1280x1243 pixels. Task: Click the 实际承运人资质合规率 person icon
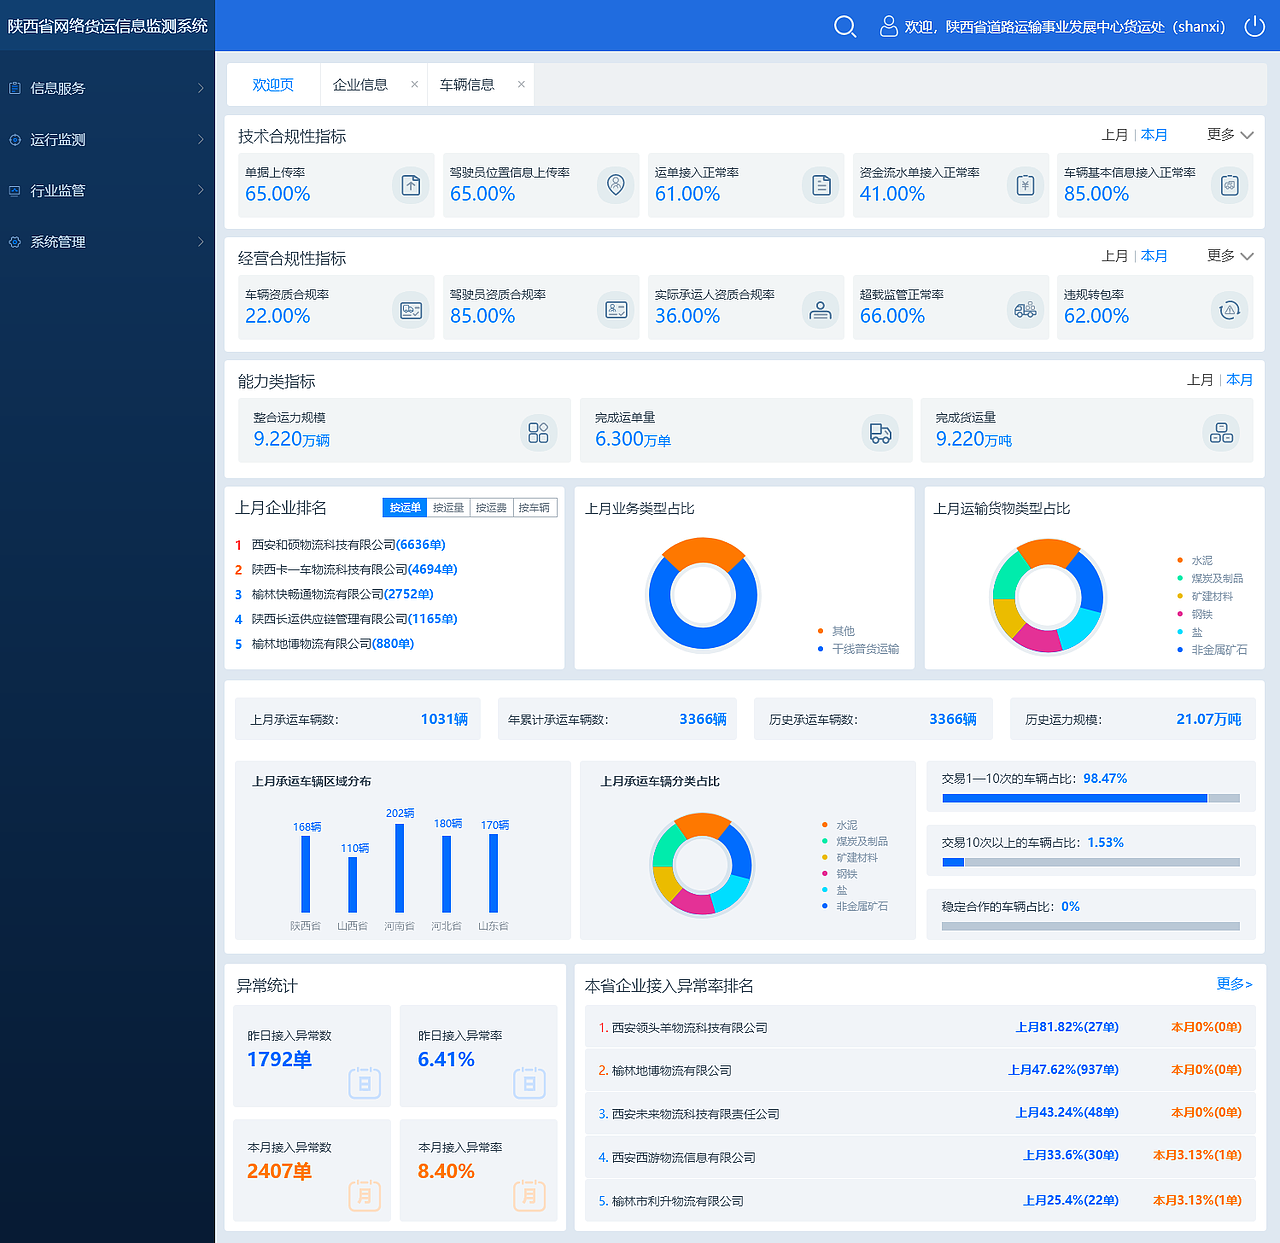[821, 310]
